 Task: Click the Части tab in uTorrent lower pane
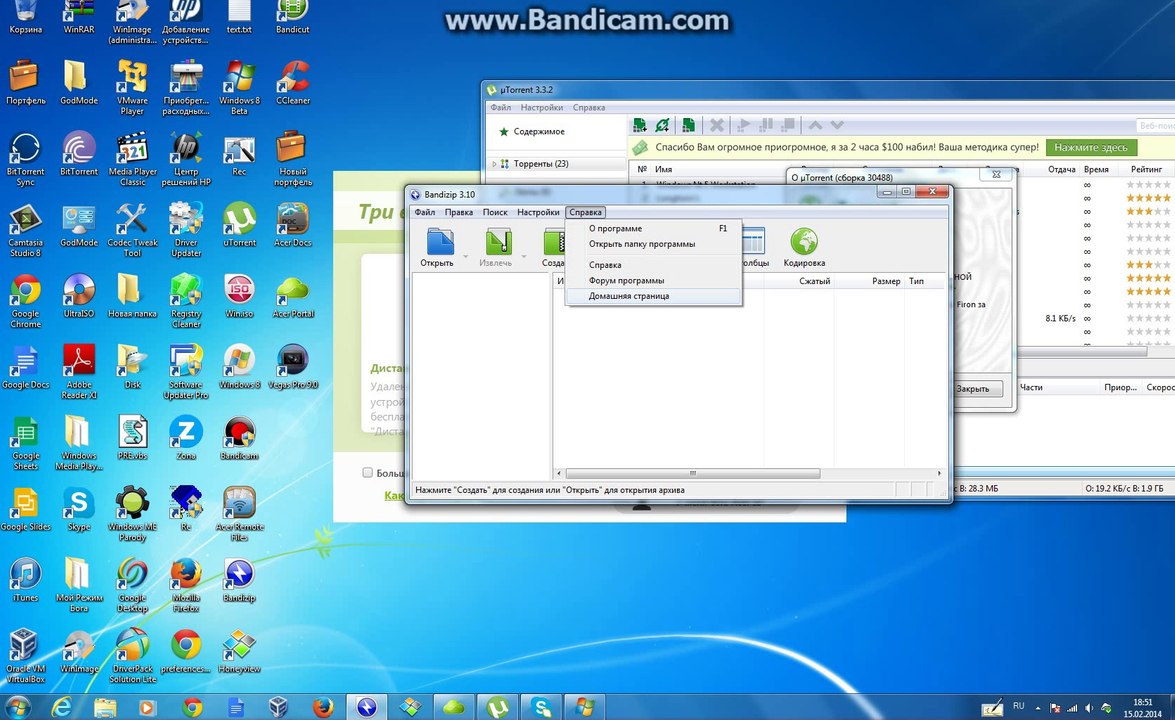(x=1031, y=387)
